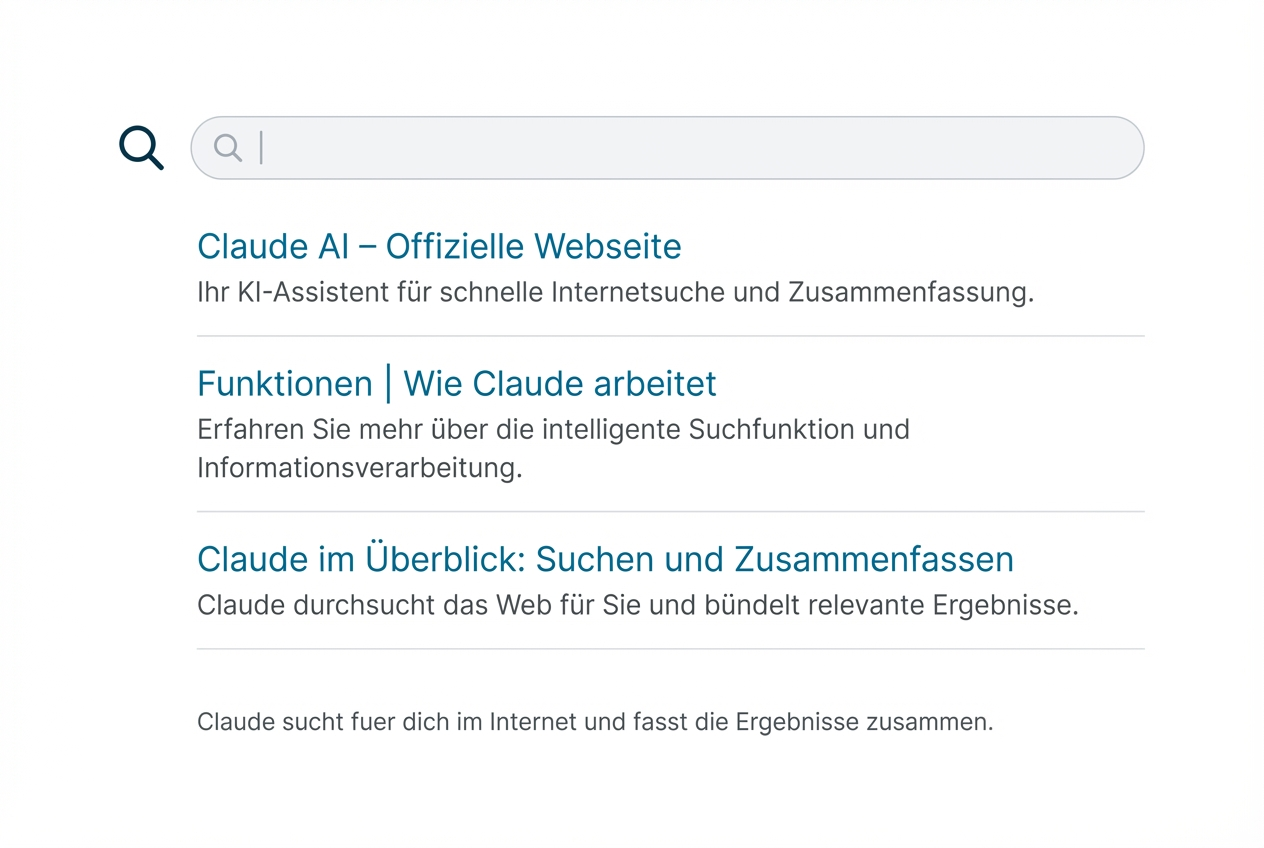
Task: Click the search icon inside the search bar
Action: point(228,147)
